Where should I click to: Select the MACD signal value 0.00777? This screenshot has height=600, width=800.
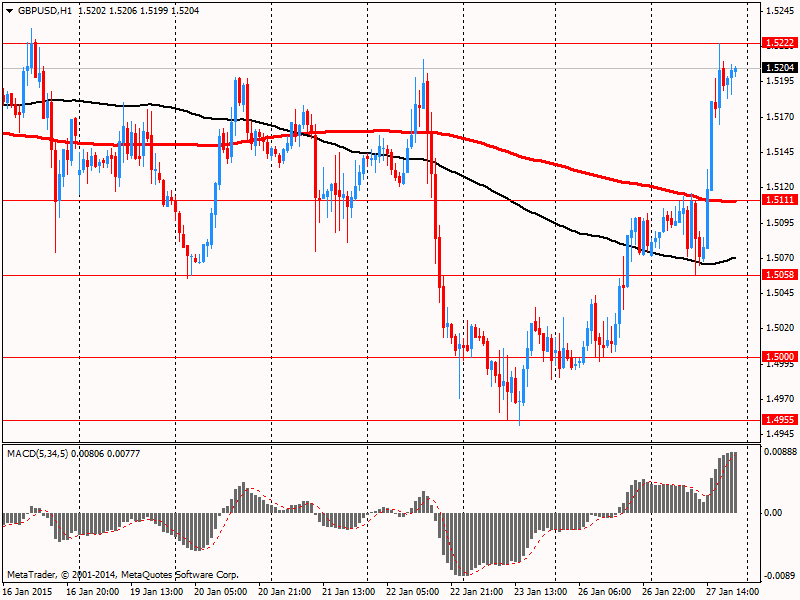[123, 454]
